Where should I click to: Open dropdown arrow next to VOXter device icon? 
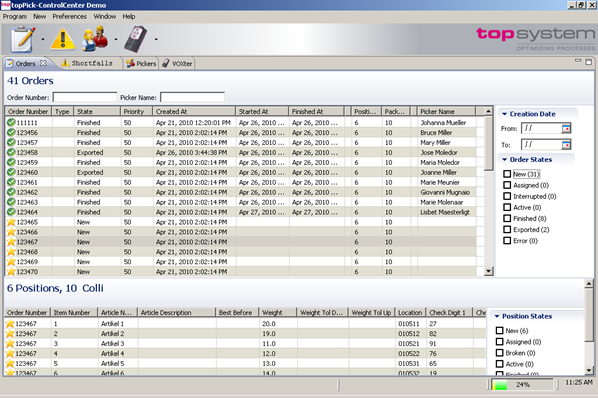tap(156, 39)
